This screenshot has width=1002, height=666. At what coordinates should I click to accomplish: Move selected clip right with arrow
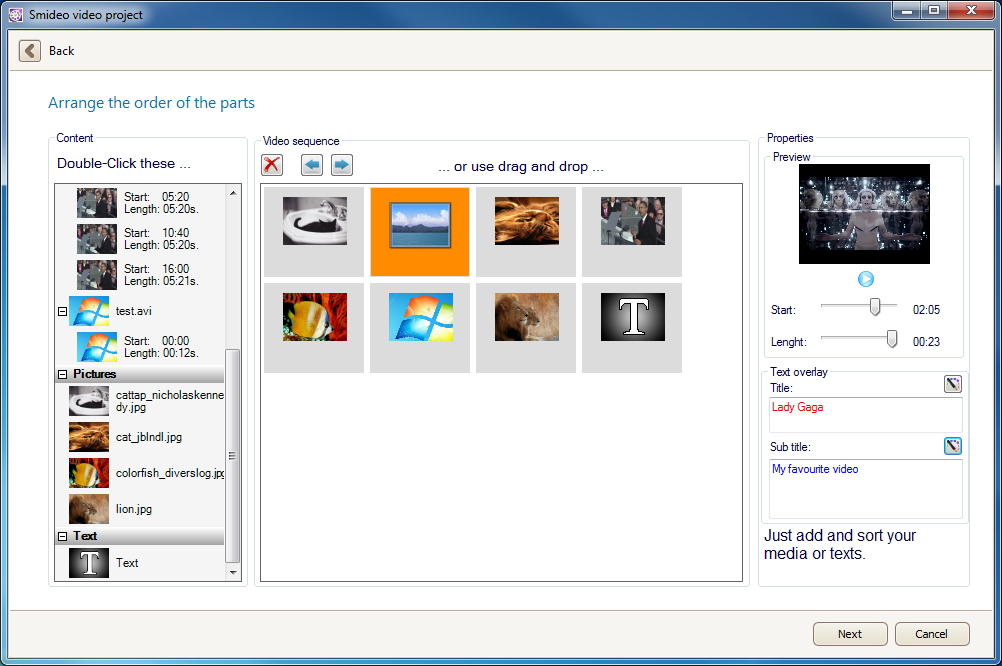coord(342,166)
